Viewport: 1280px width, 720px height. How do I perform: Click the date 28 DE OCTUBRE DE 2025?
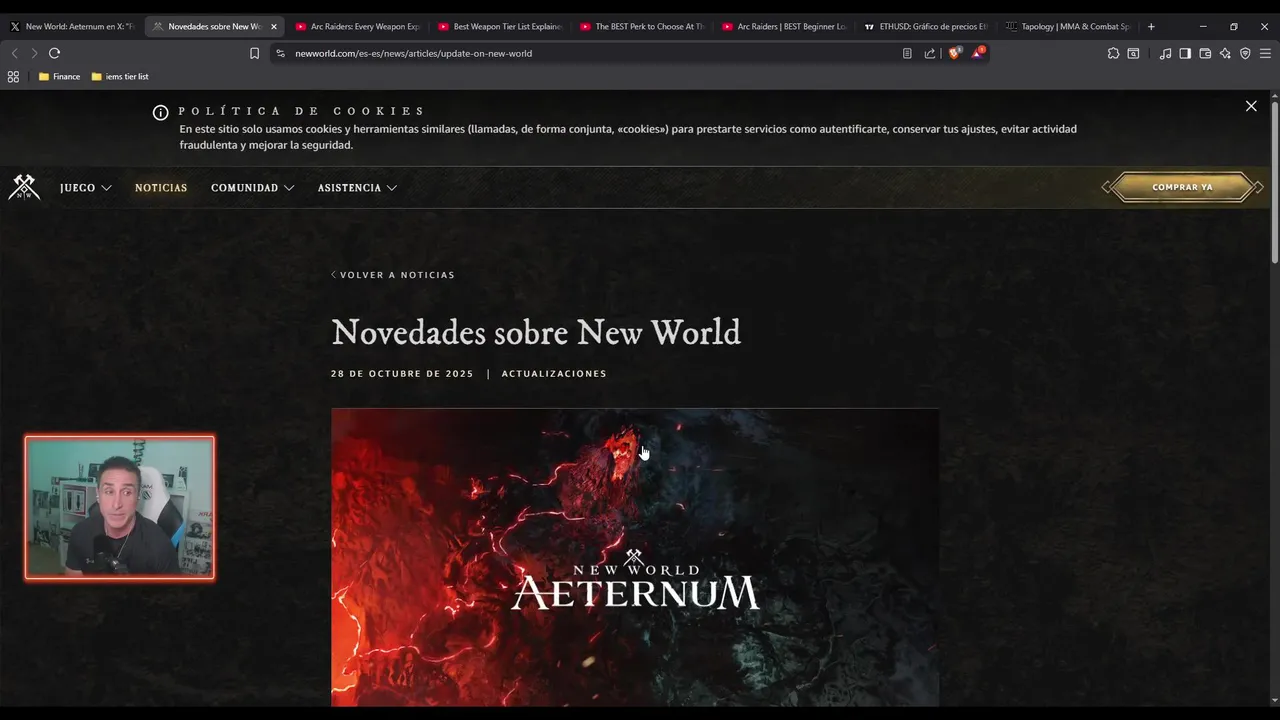(x=402, y=374)
